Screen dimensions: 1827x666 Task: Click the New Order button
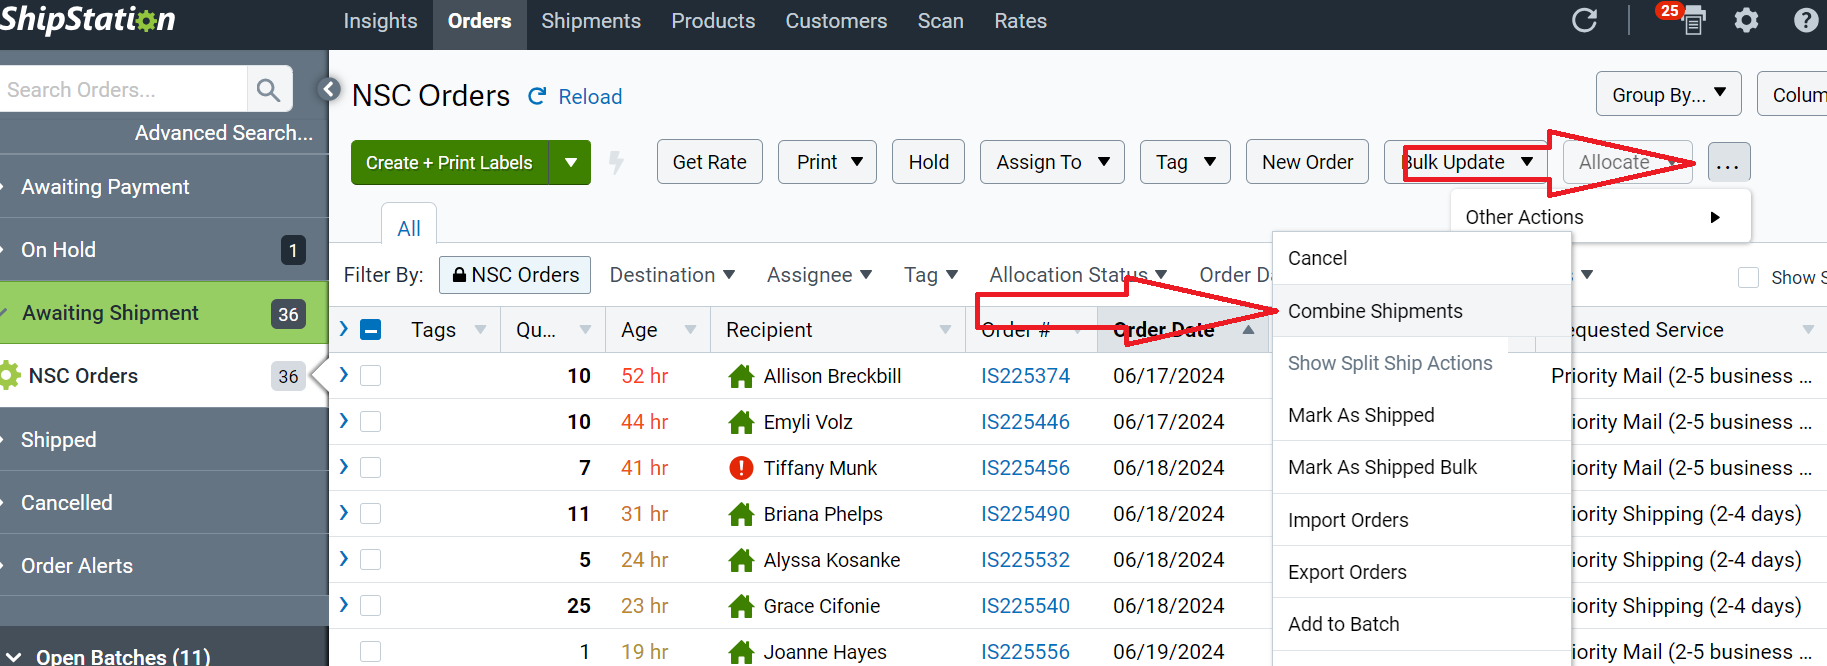1307,162
